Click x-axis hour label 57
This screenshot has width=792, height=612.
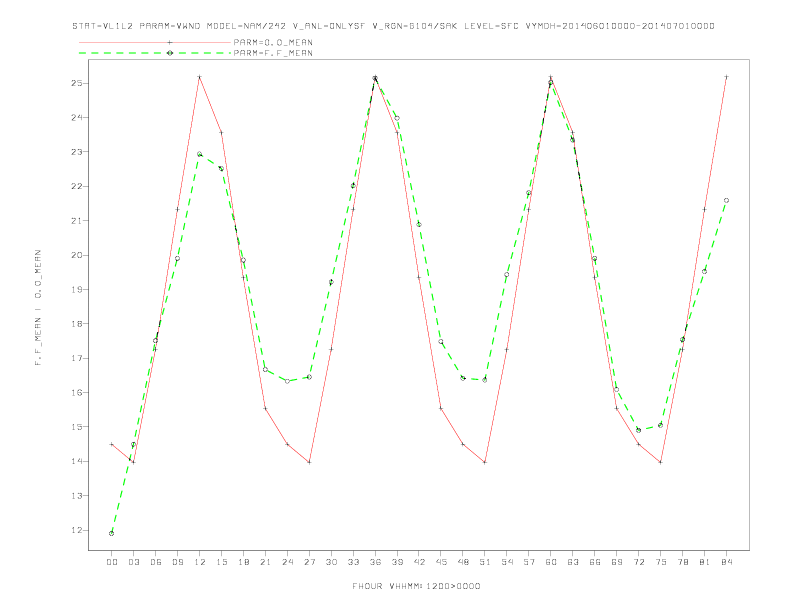529,562
